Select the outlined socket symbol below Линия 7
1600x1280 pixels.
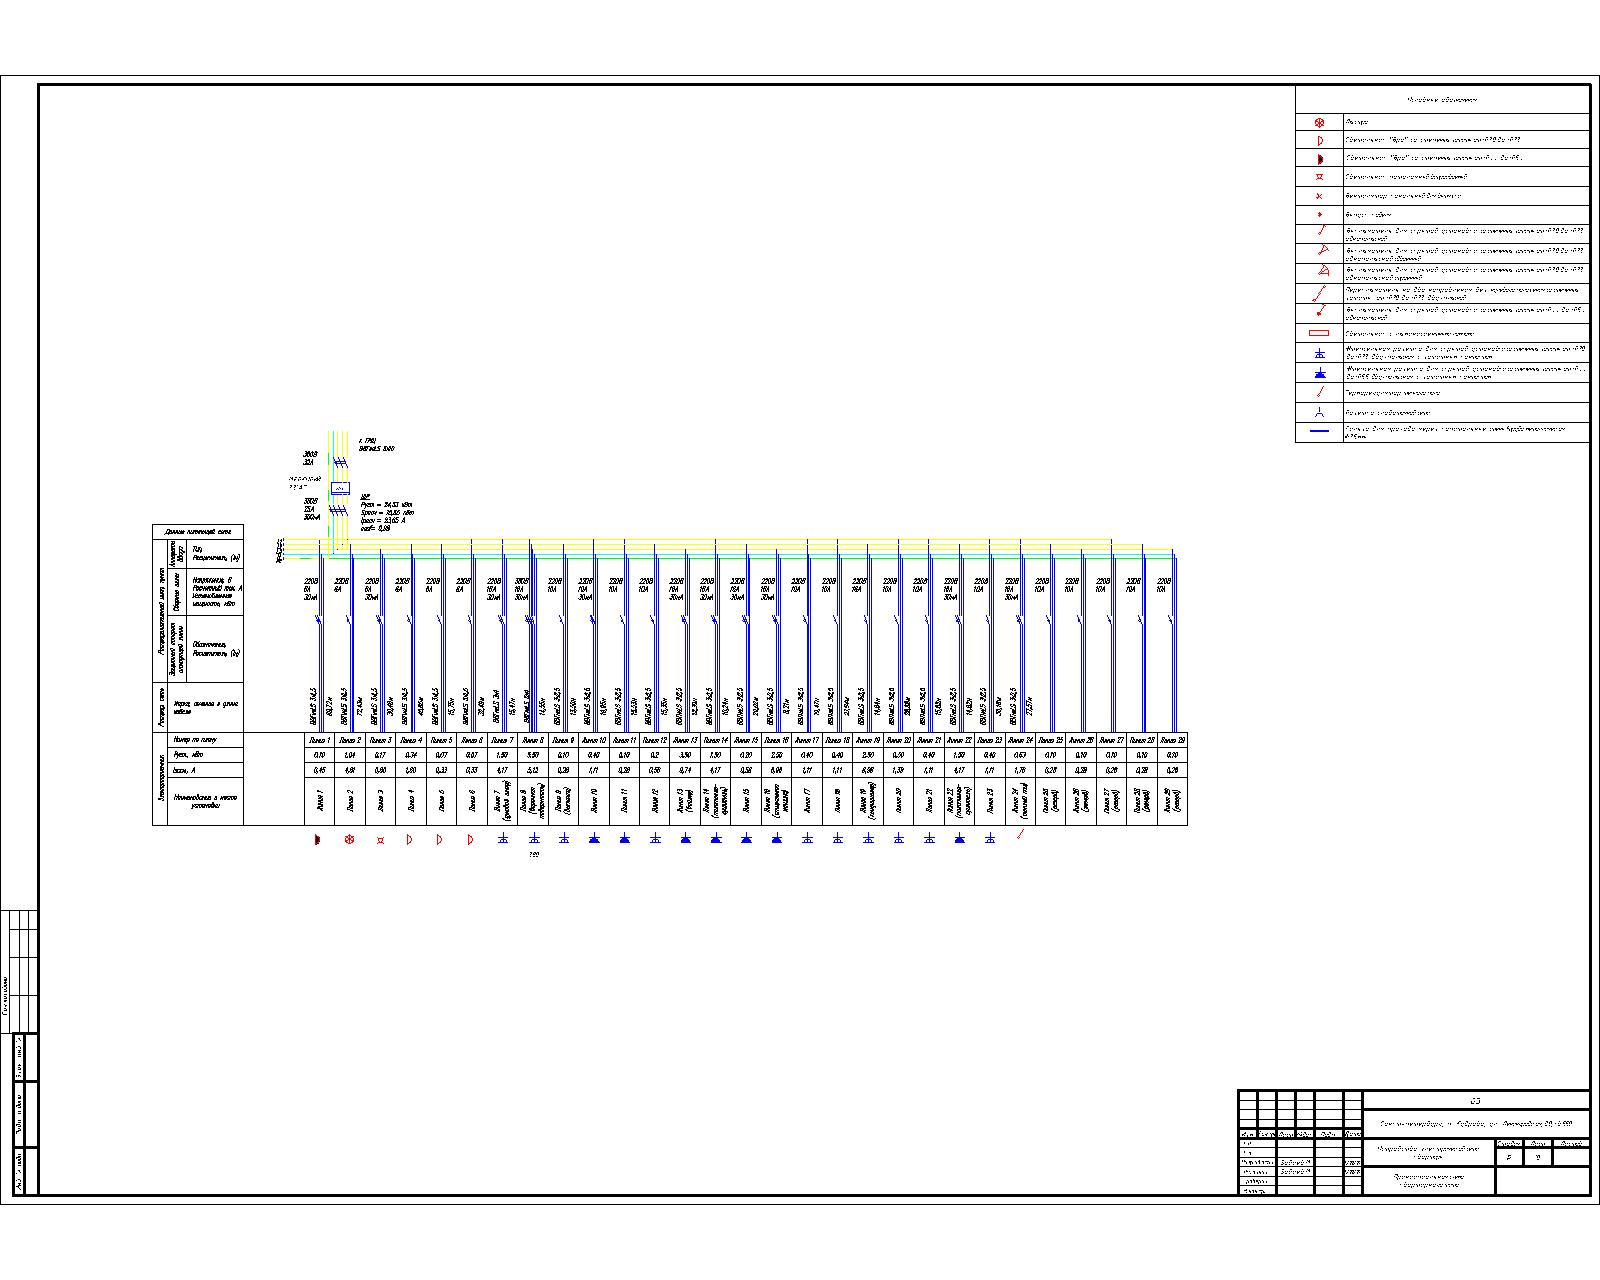click(x=503, y=839)
